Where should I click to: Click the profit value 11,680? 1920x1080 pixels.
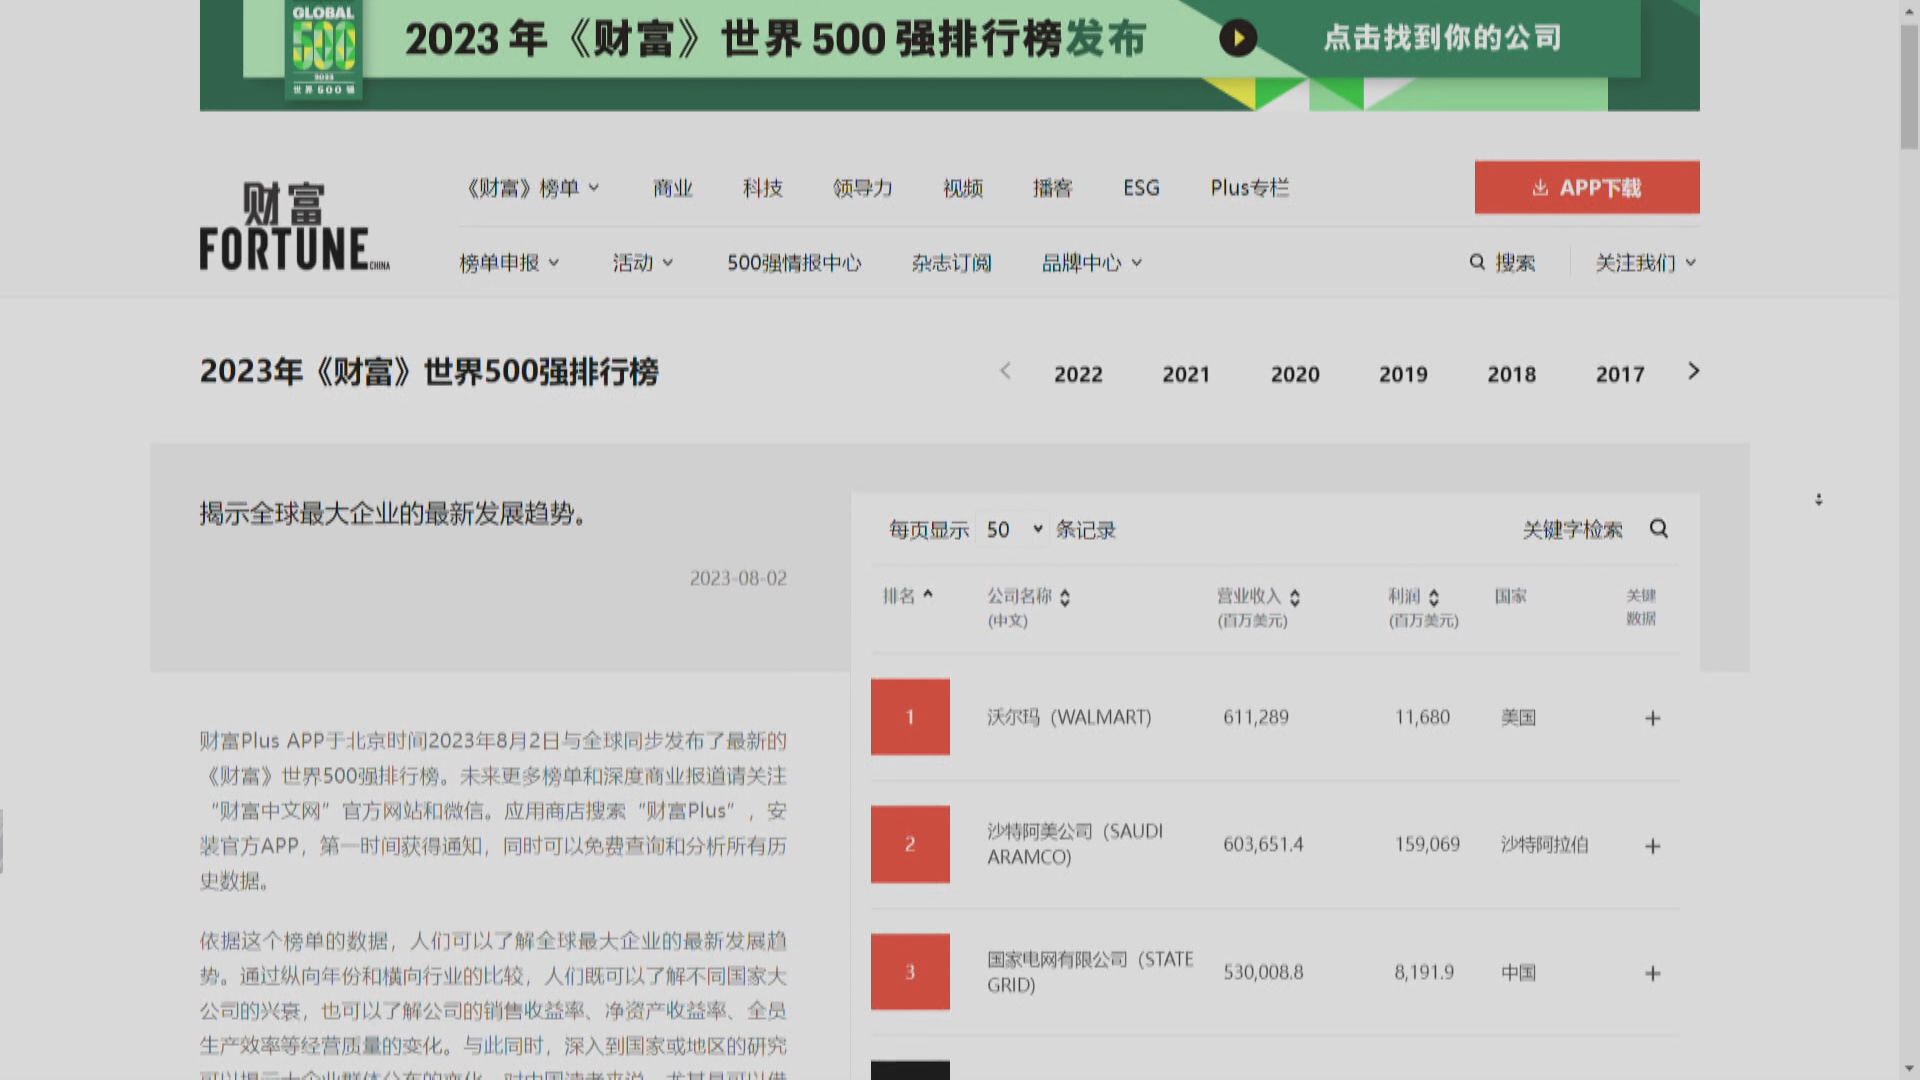click(1422, 717)
